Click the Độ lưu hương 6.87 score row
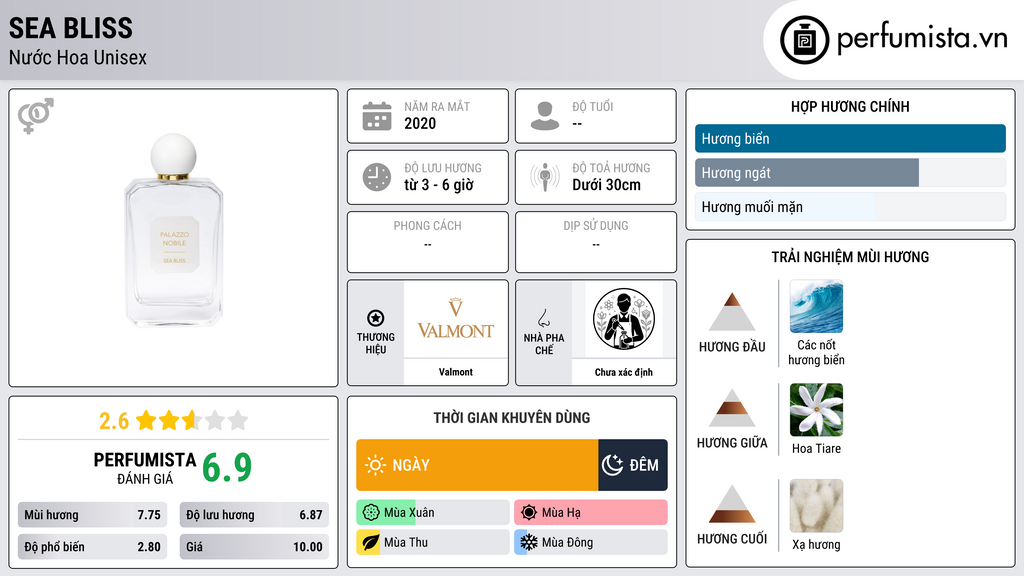Image resolution: width=1024 pixels, height=576 pixels. click(x=254, y=515)
